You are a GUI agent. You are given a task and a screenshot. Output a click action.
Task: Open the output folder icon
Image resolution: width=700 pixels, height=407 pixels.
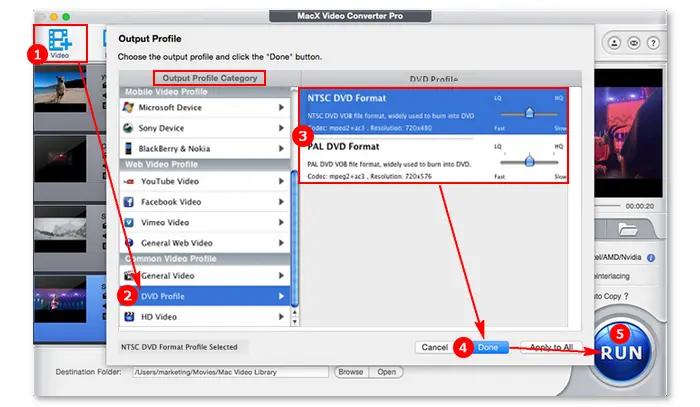(x=628, y=229)
